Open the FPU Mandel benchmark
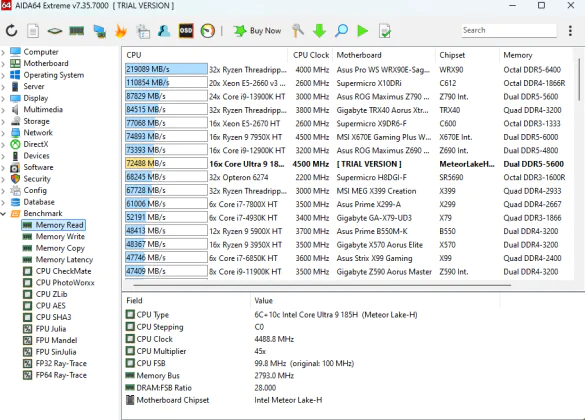Viewport: 585px width, 420px height. pyautogui.click(x=56, y=341)
